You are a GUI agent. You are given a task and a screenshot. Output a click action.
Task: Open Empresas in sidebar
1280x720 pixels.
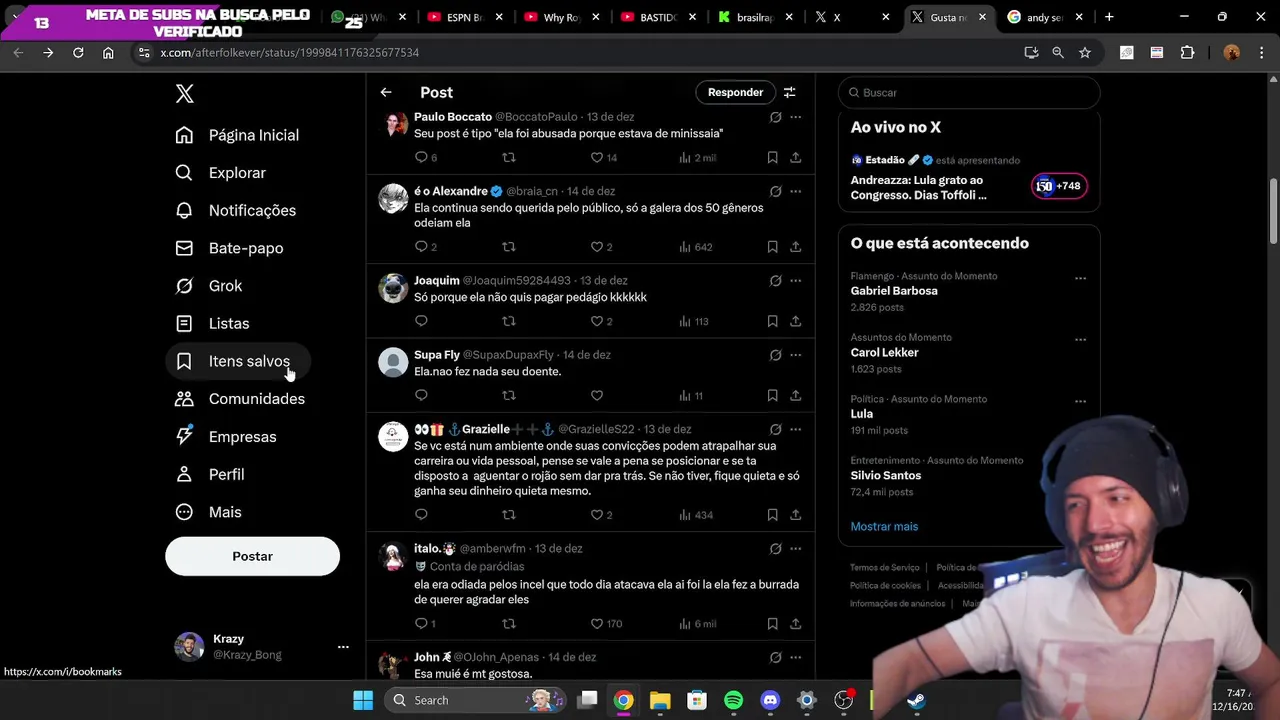[226, 437]
